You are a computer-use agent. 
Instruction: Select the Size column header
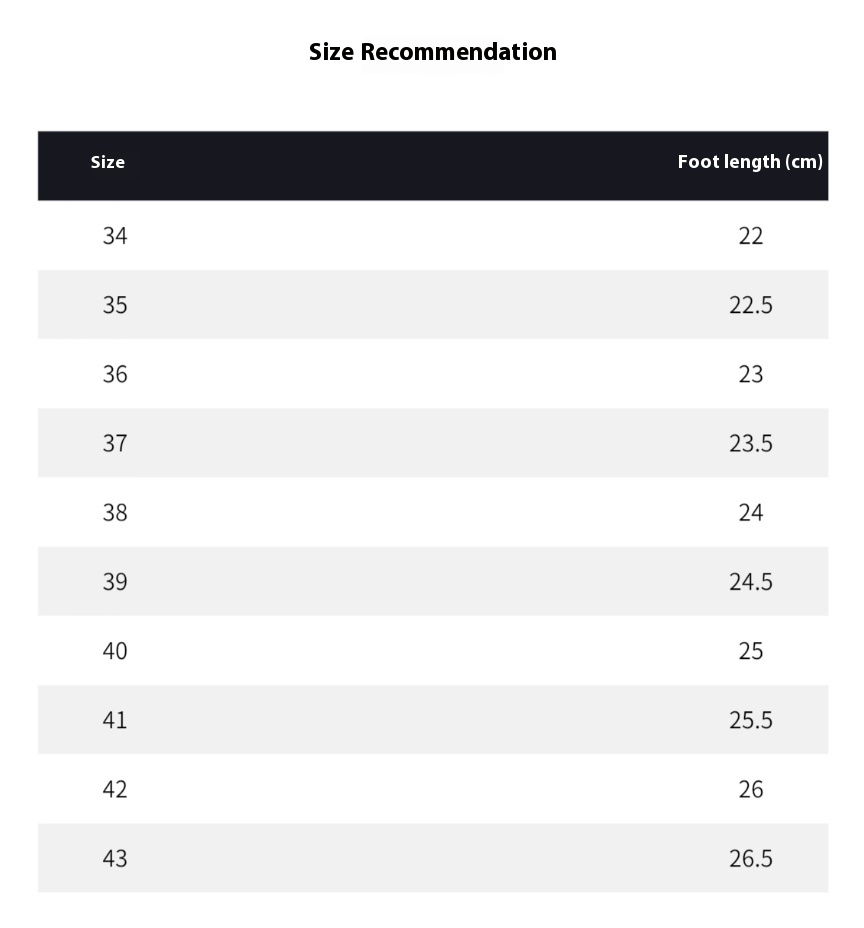108,162
